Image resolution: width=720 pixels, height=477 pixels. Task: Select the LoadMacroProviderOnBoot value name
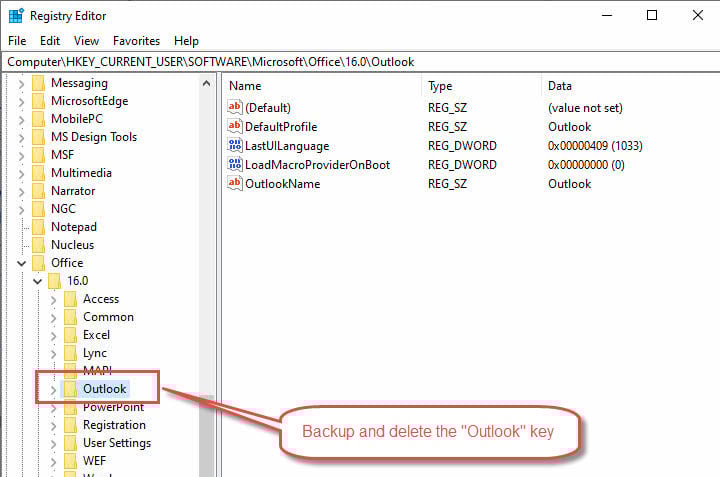(x=317, y=165)
